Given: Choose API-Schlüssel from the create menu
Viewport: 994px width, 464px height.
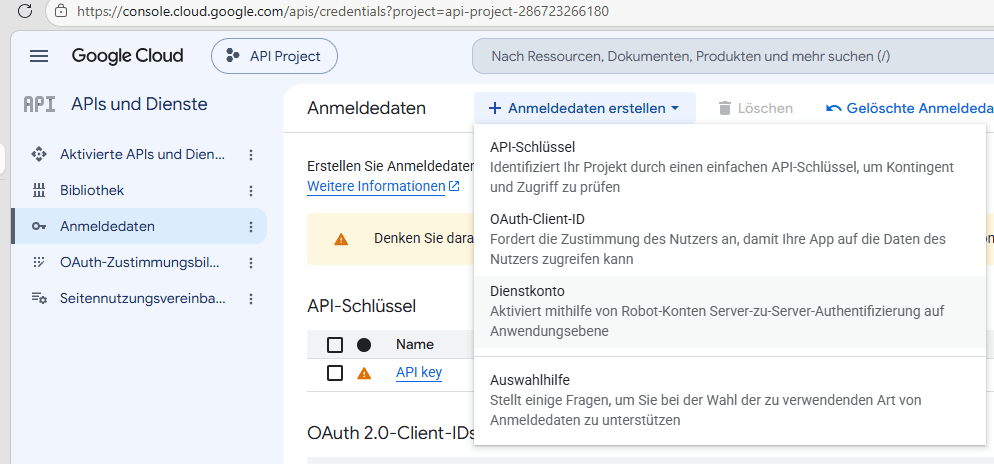Looking at the screenshot, I should (730, 167).
